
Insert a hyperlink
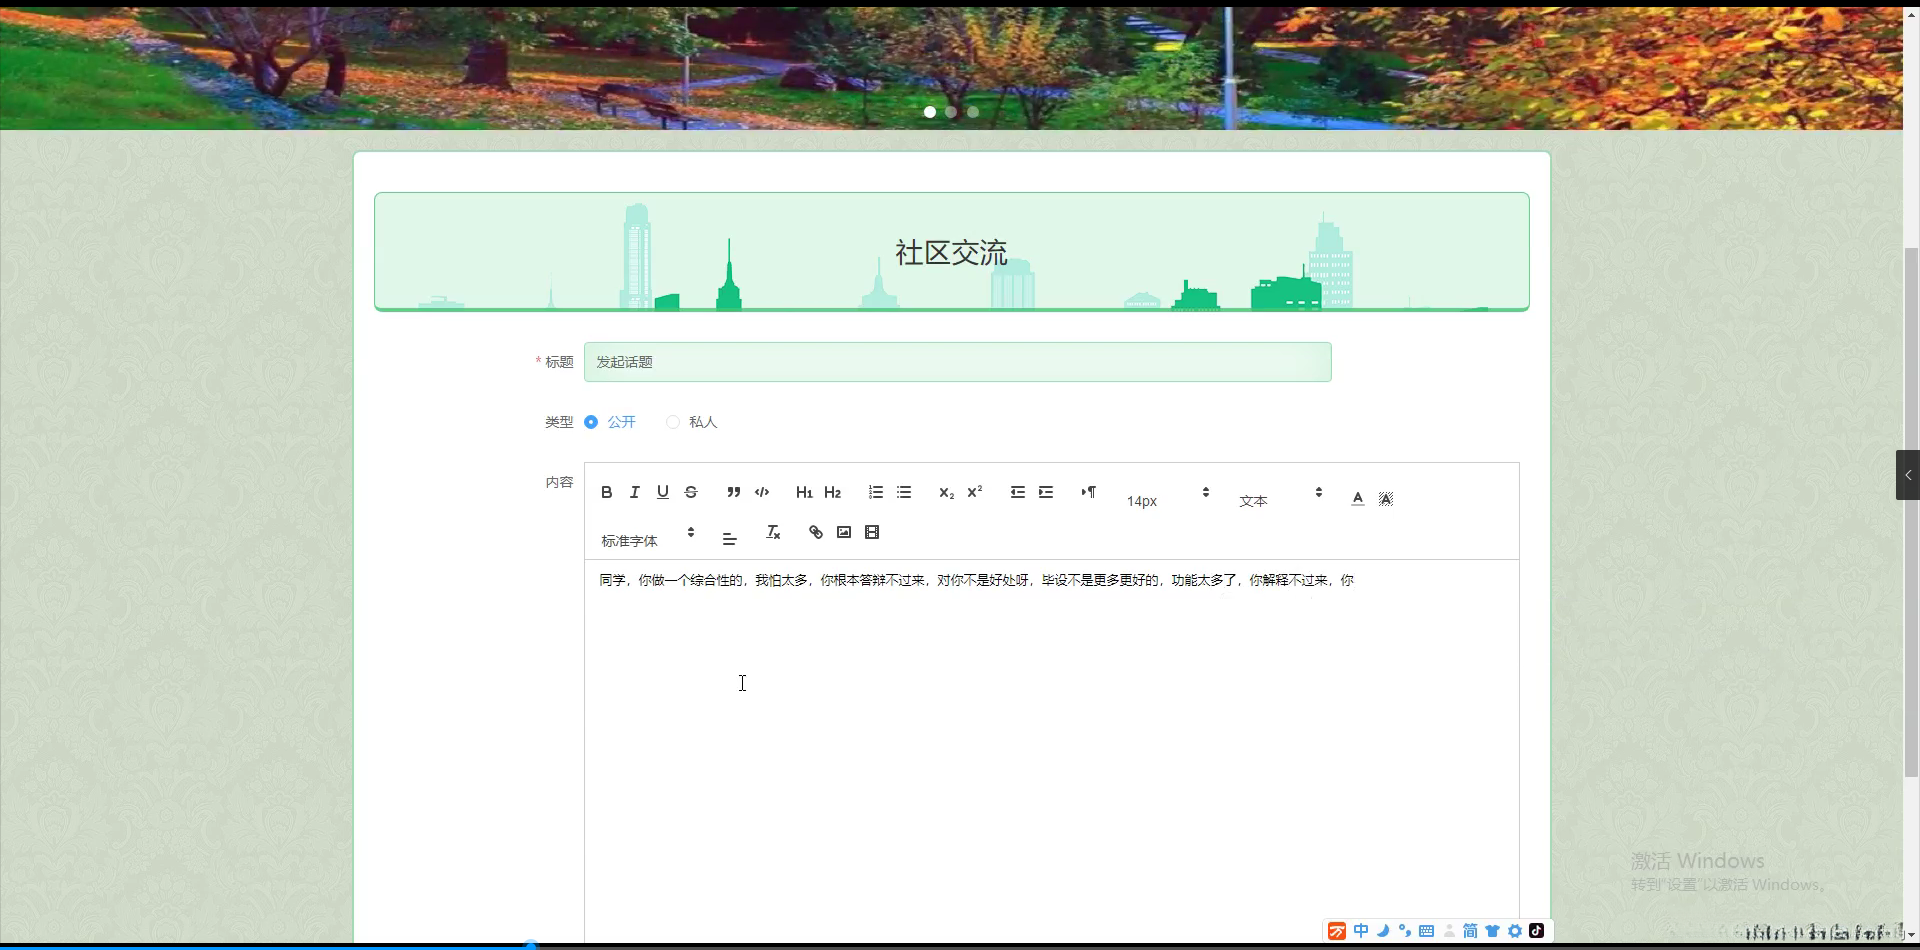816,532
